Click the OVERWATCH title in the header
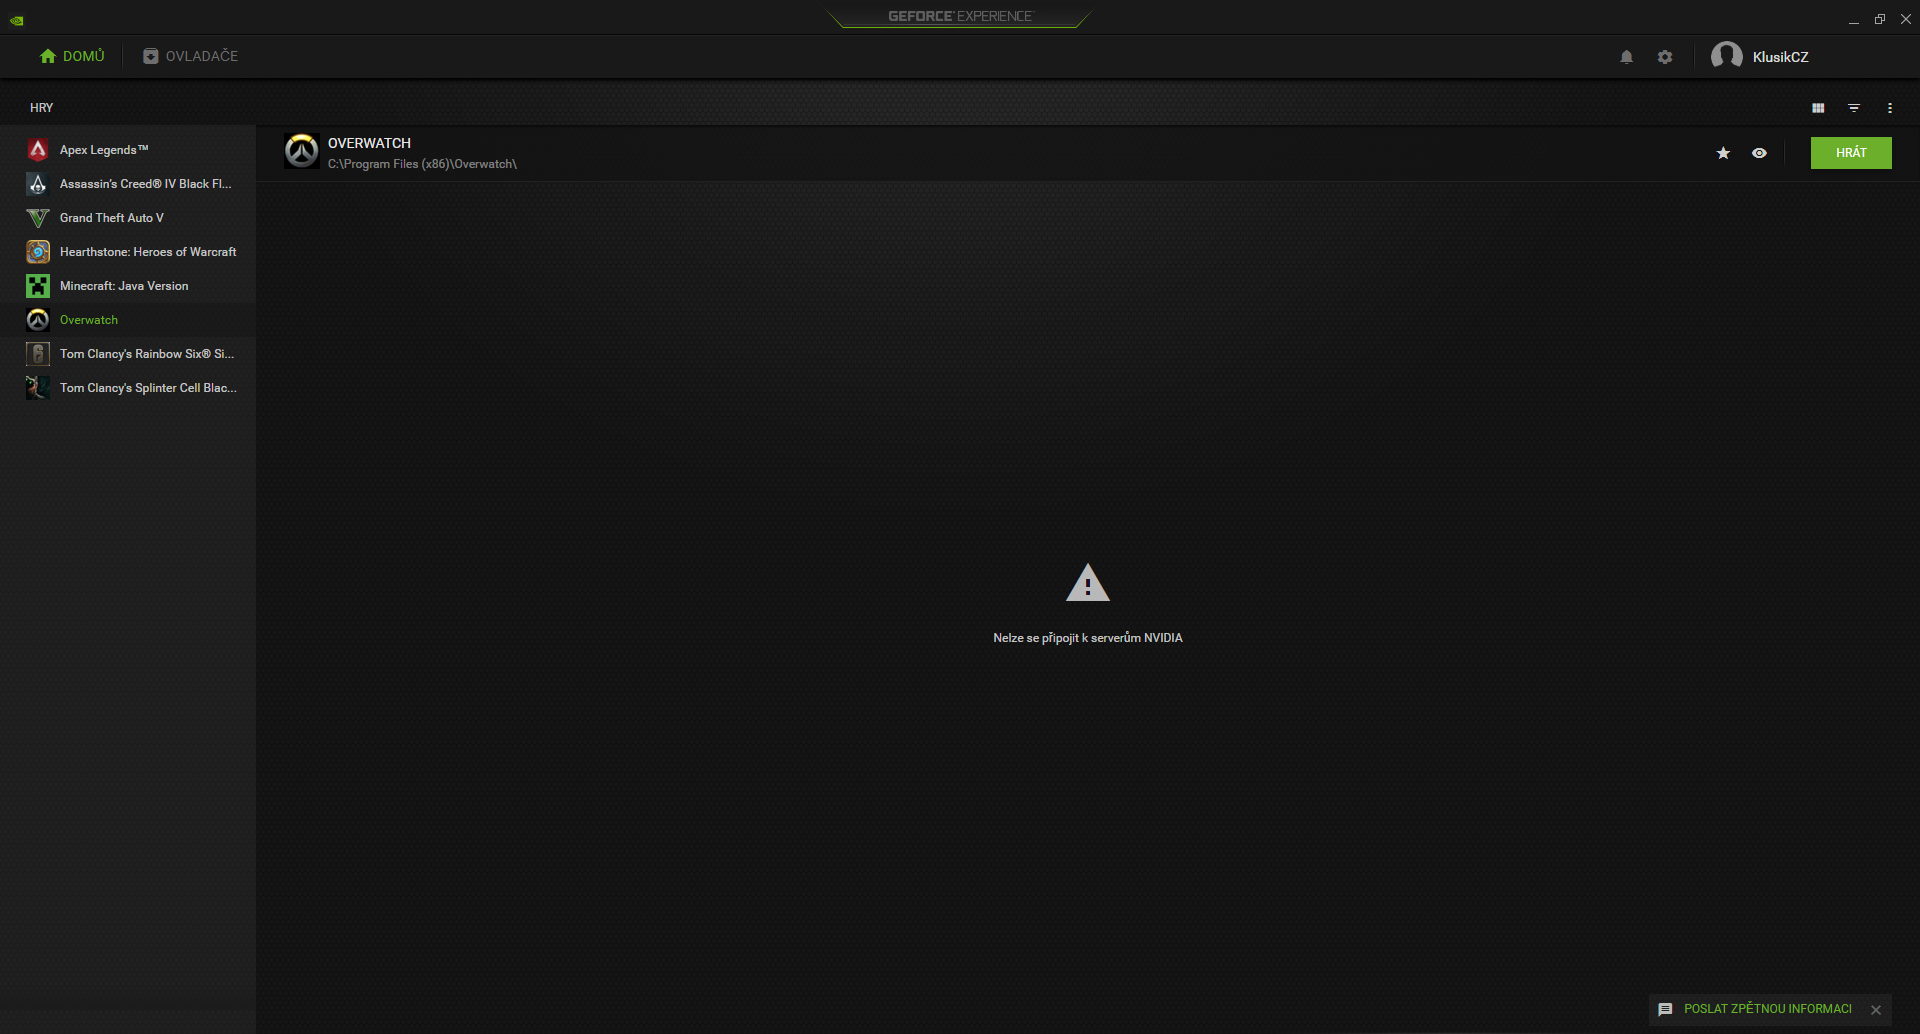The height and width of the screenshot is (1034, 1920). [369, 143]
